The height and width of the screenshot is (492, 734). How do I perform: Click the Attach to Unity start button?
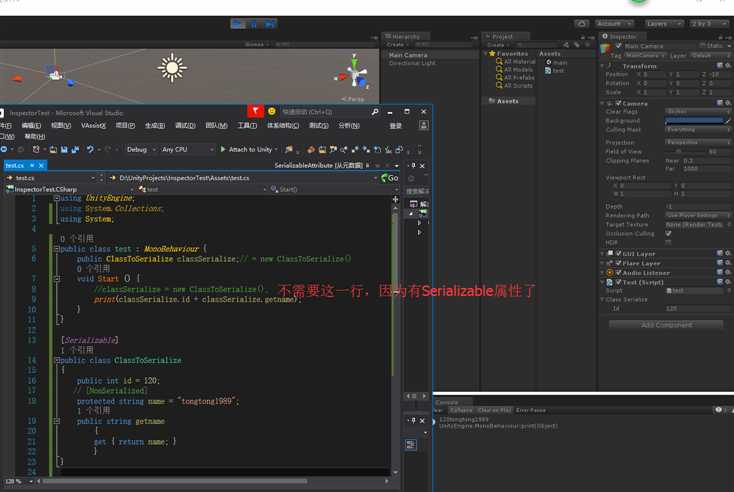(x=248, y=149)
